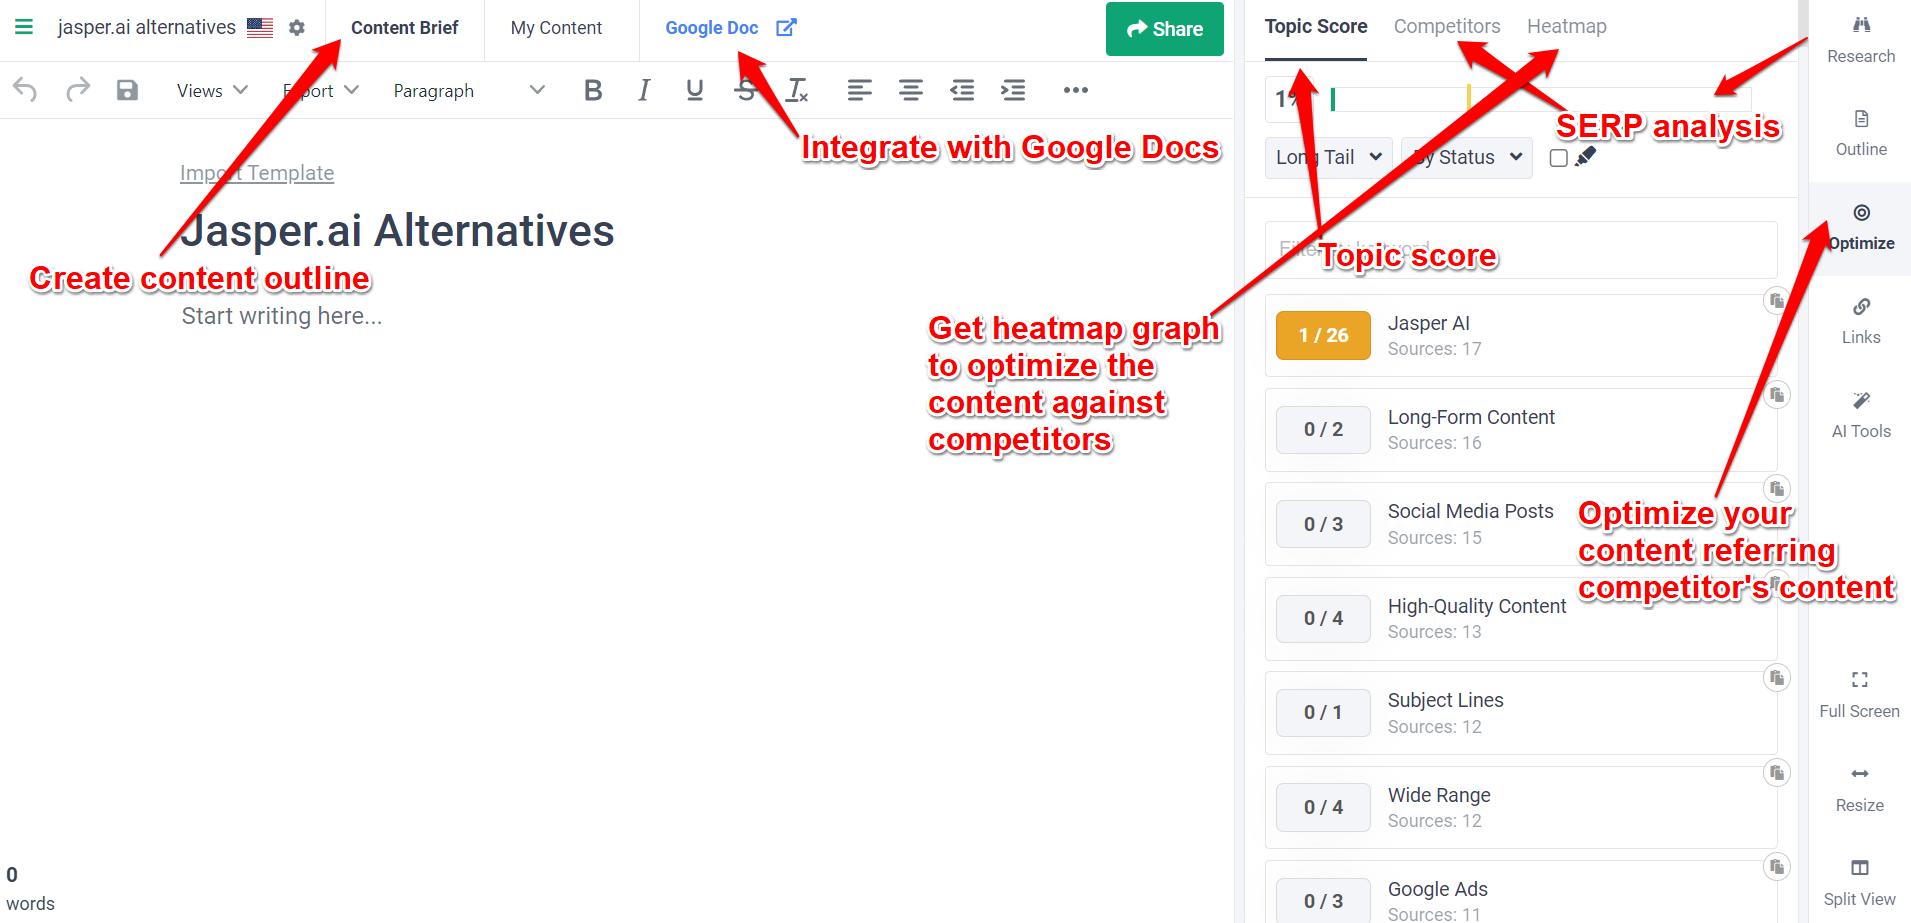
Task: Decrease indent
Action: [x=962, y=90]
